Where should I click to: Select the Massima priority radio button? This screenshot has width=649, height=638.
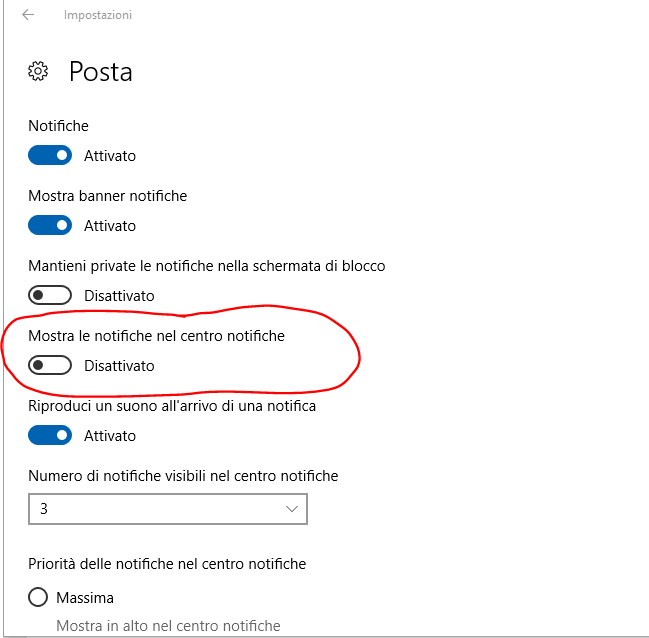pos(39,598)
